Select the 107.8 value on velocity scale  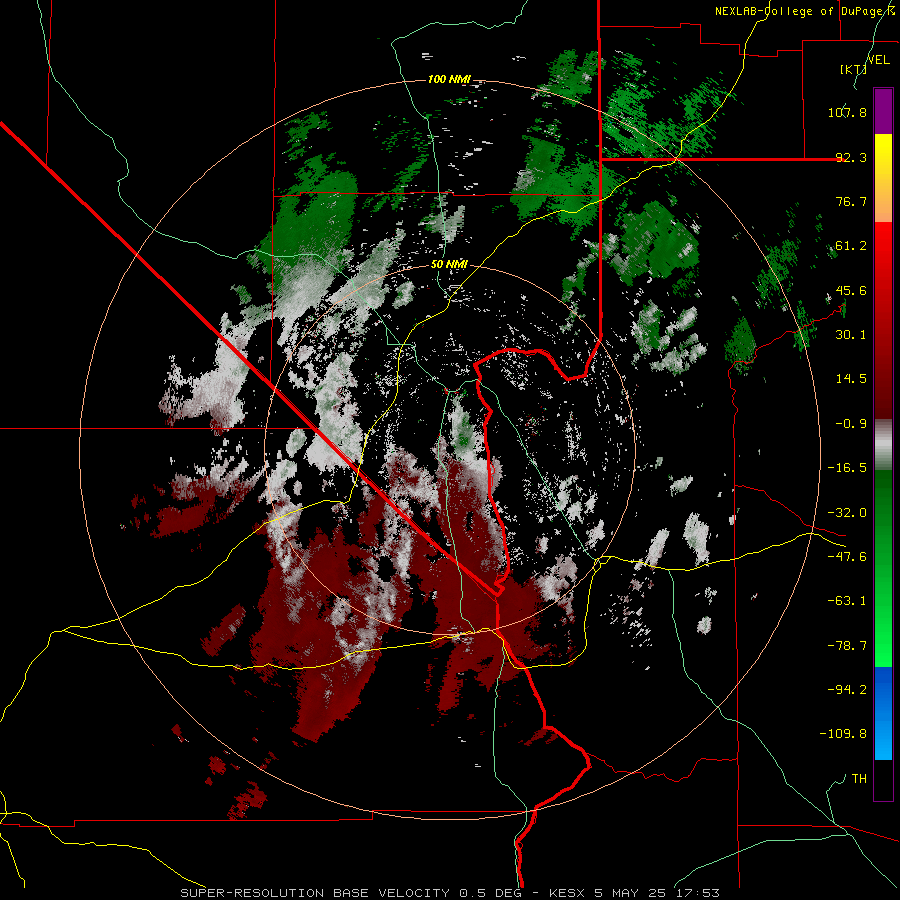click(x=847, y=112)
